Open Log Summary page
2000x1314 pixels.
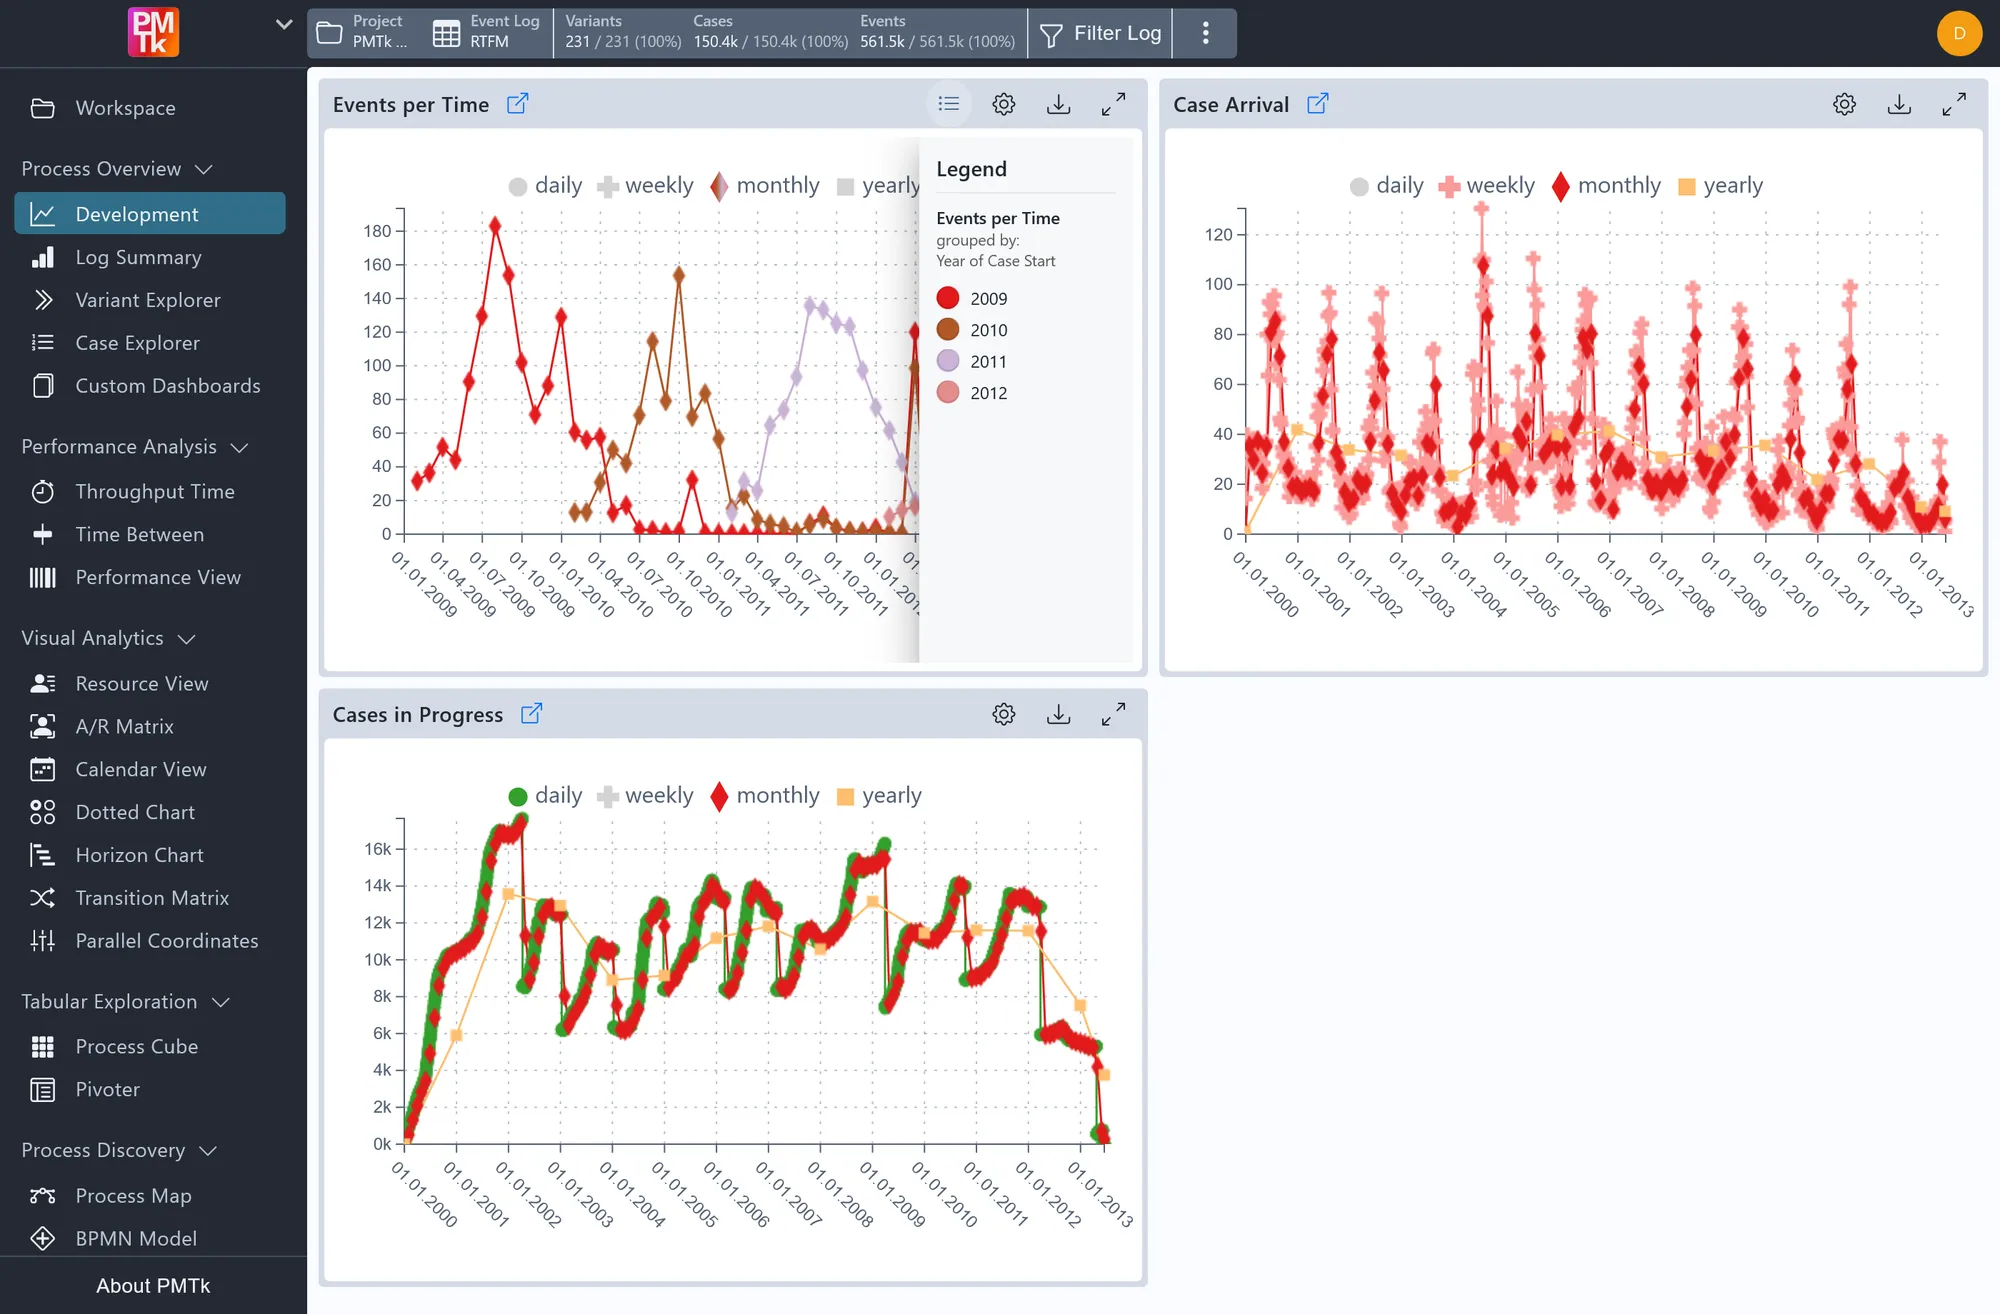(150, 257)
